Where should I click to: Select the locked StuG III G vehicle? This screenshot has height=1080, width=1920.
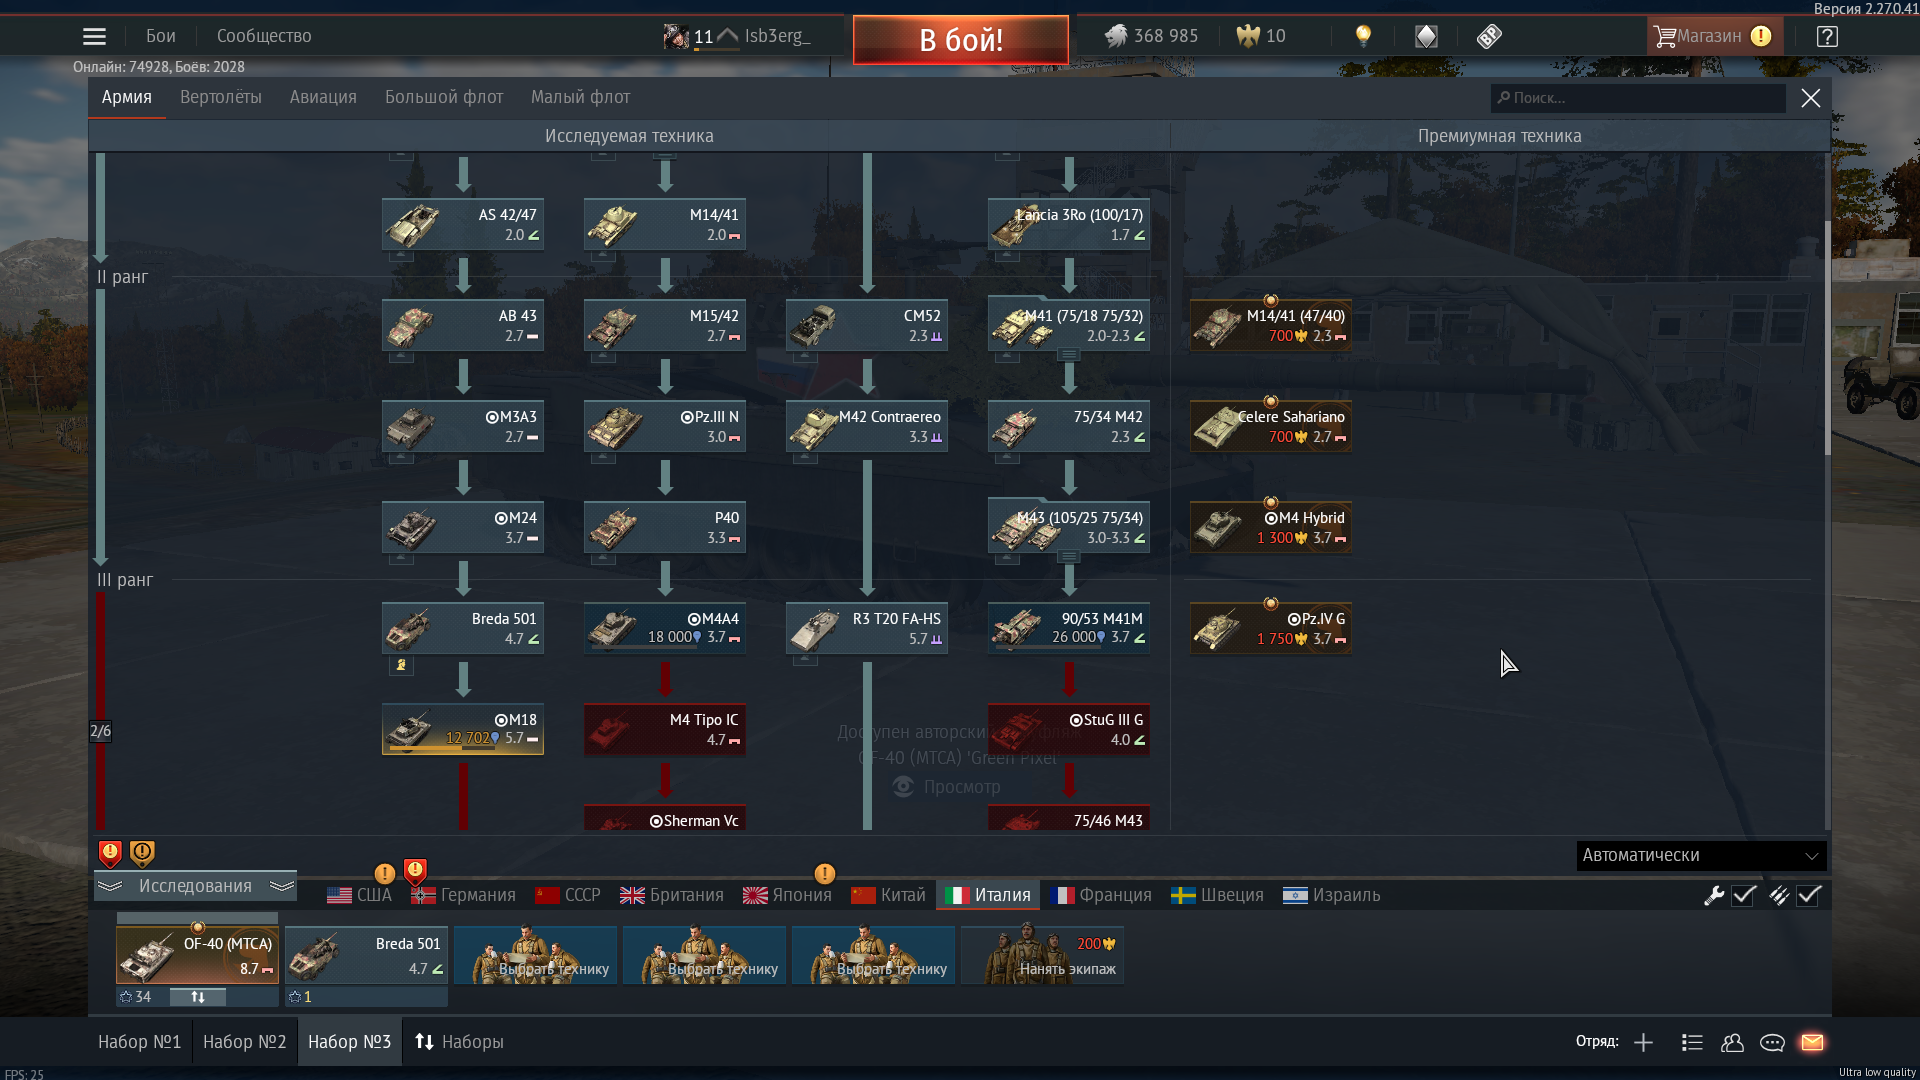(1069, 729)
